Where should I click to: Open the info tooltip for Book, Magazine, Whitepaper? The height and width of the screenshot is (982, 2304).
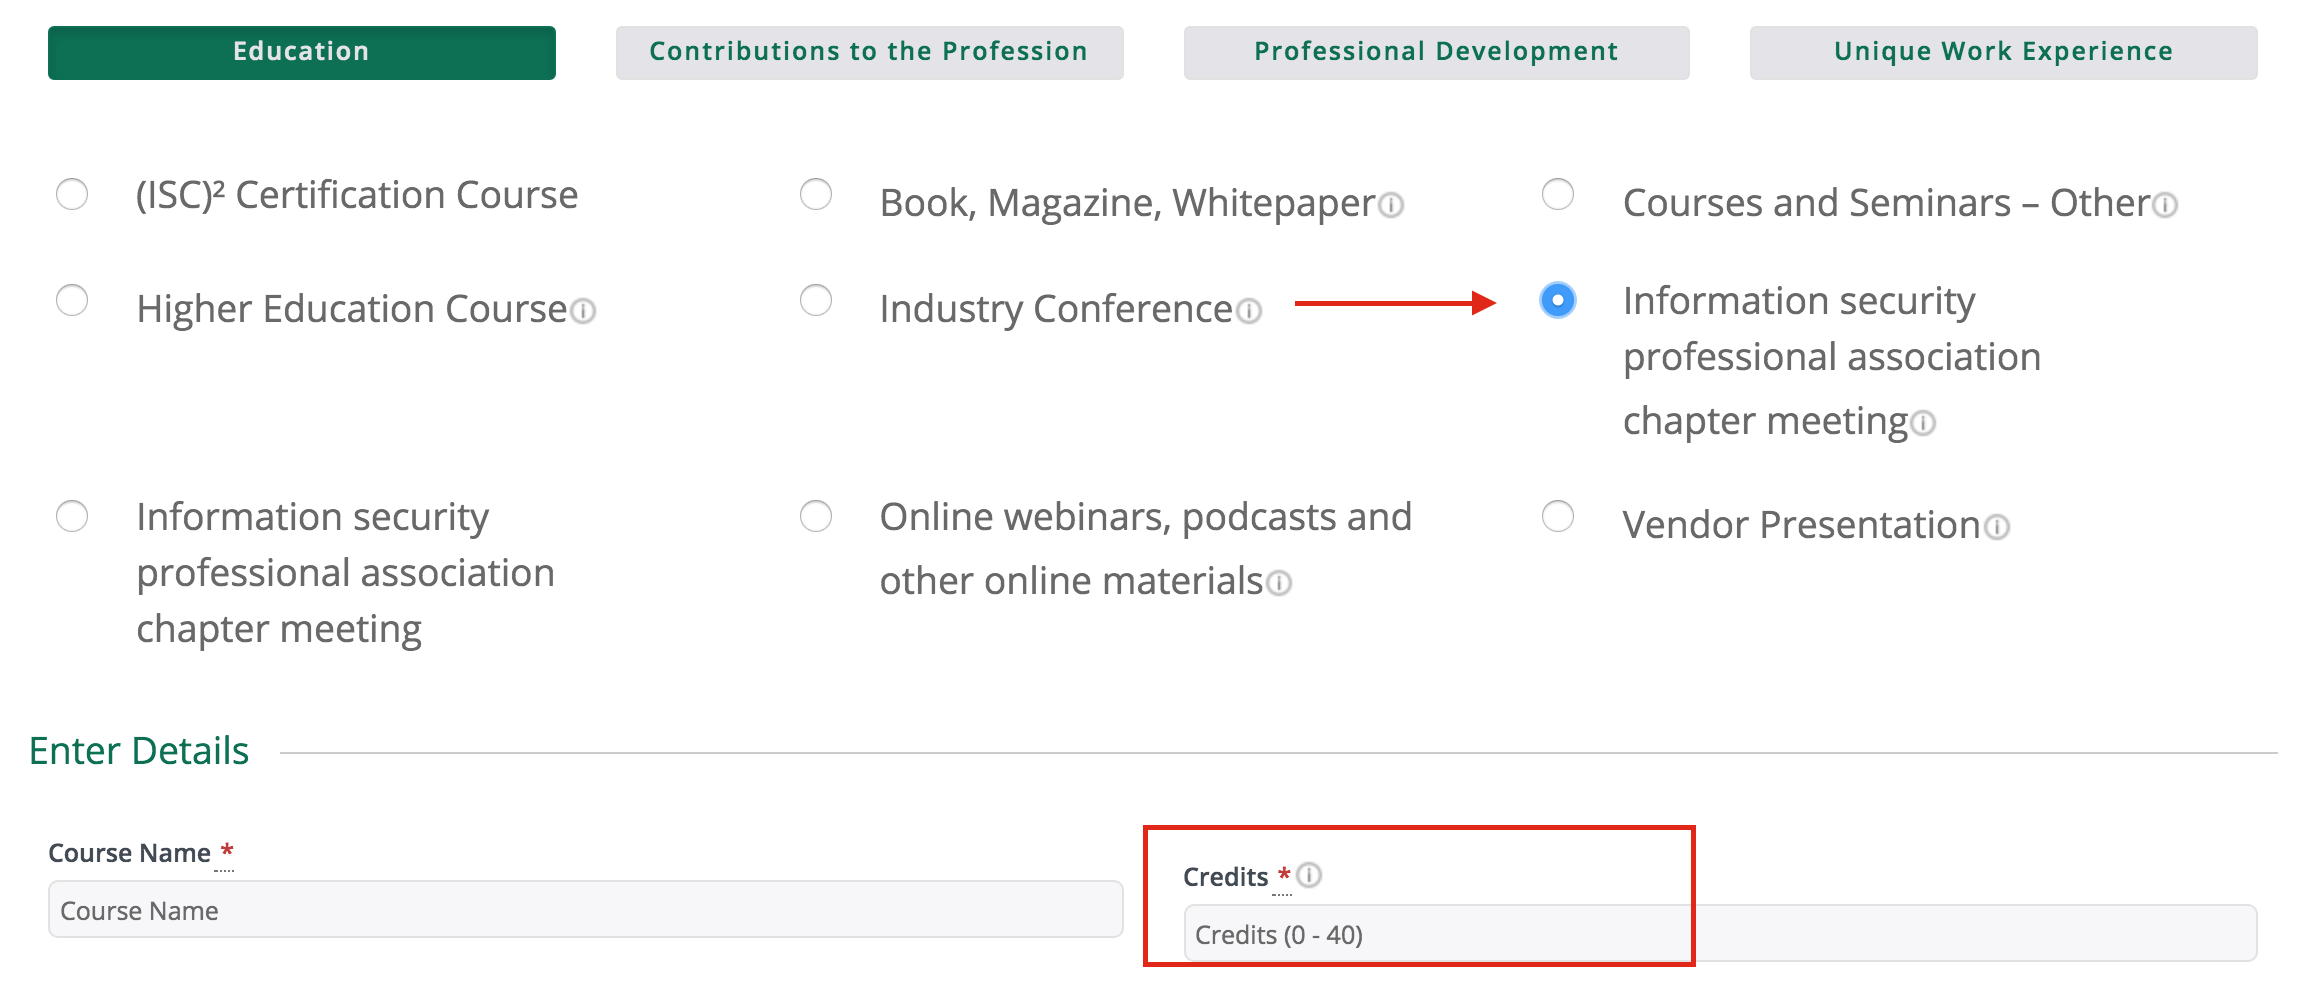(x=1390, y=206)
